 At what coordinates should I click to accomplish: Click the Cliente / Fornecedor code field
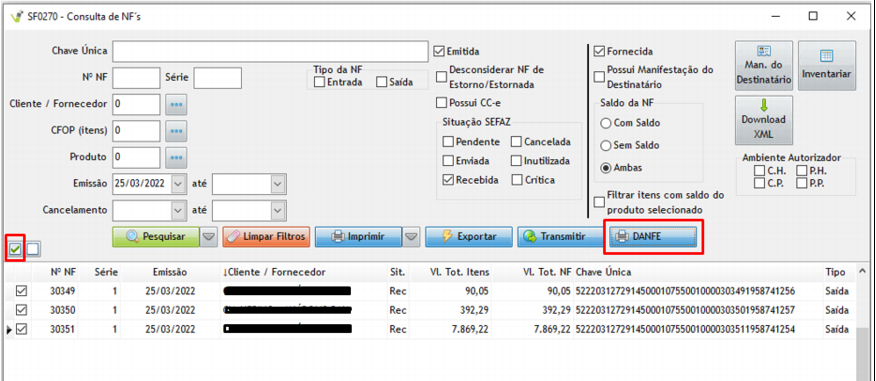136,104
